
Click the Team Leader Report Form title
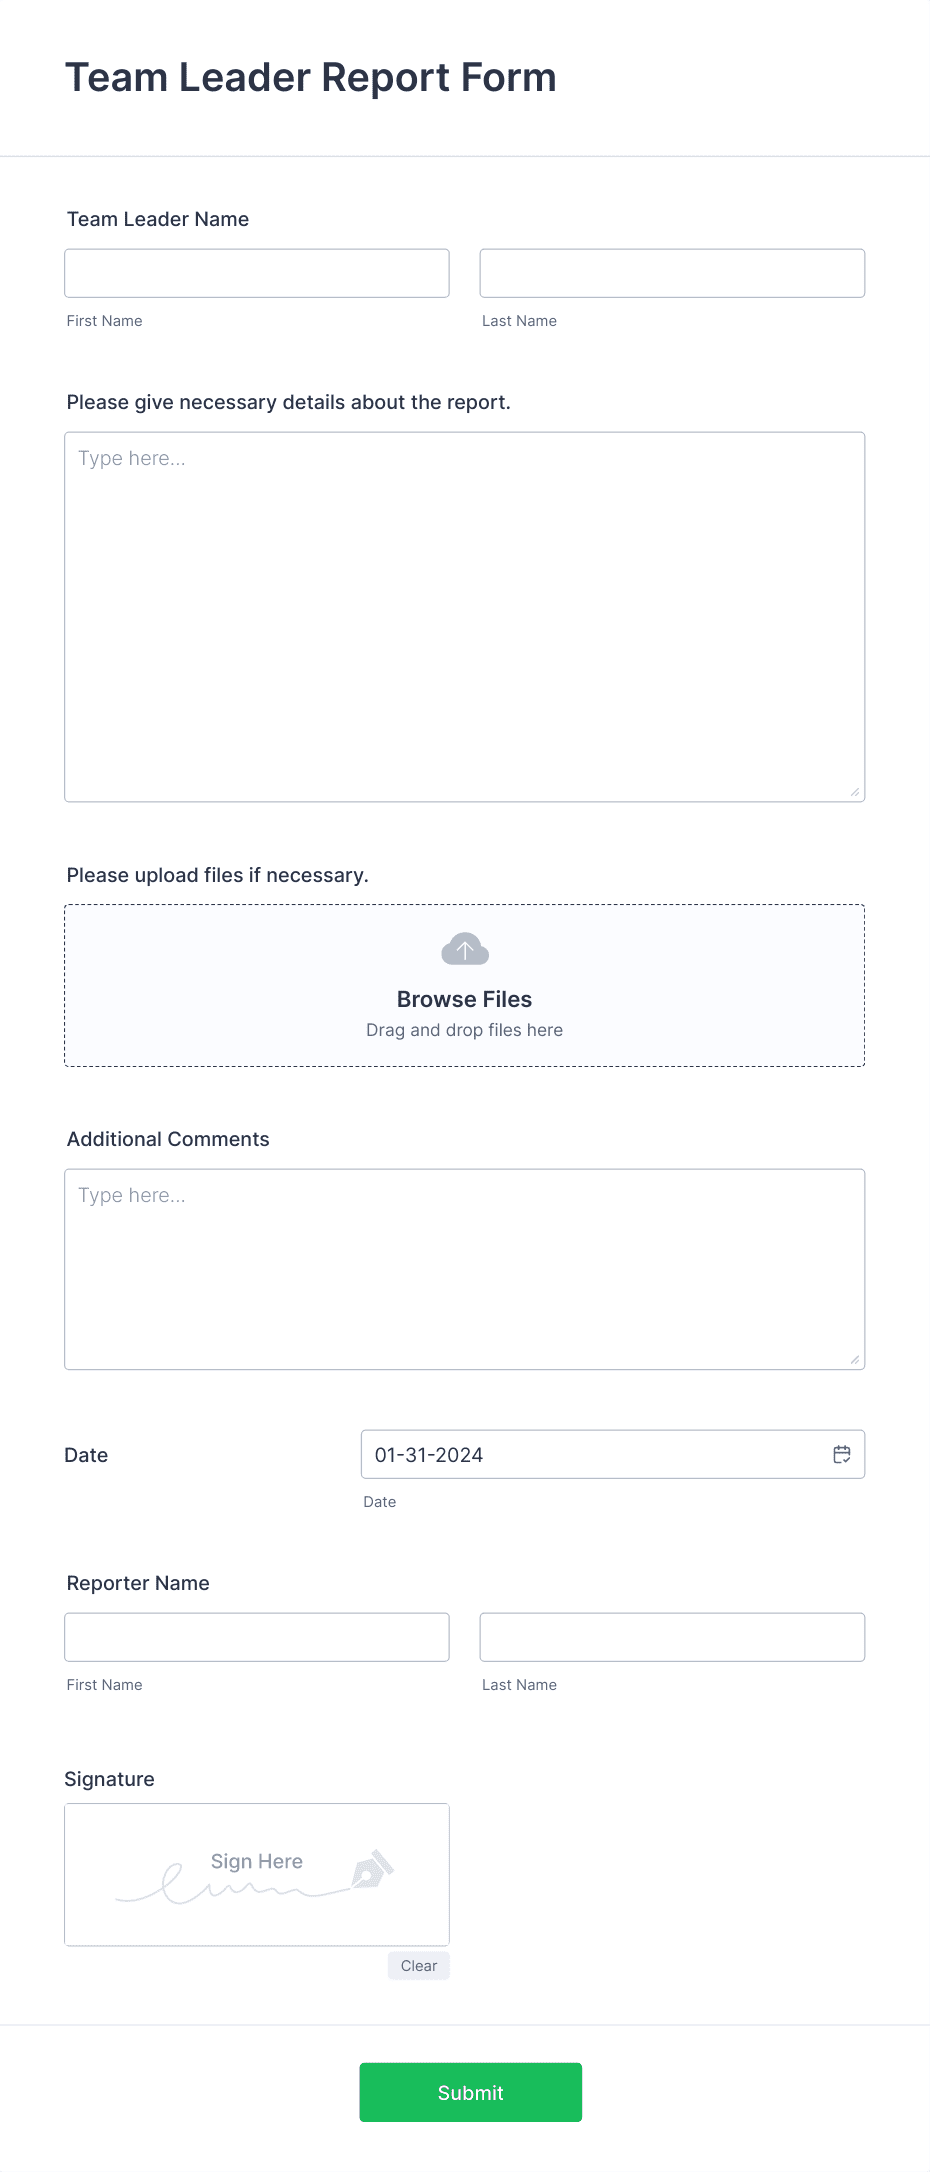pyautogui.click(x=310, y=77)
